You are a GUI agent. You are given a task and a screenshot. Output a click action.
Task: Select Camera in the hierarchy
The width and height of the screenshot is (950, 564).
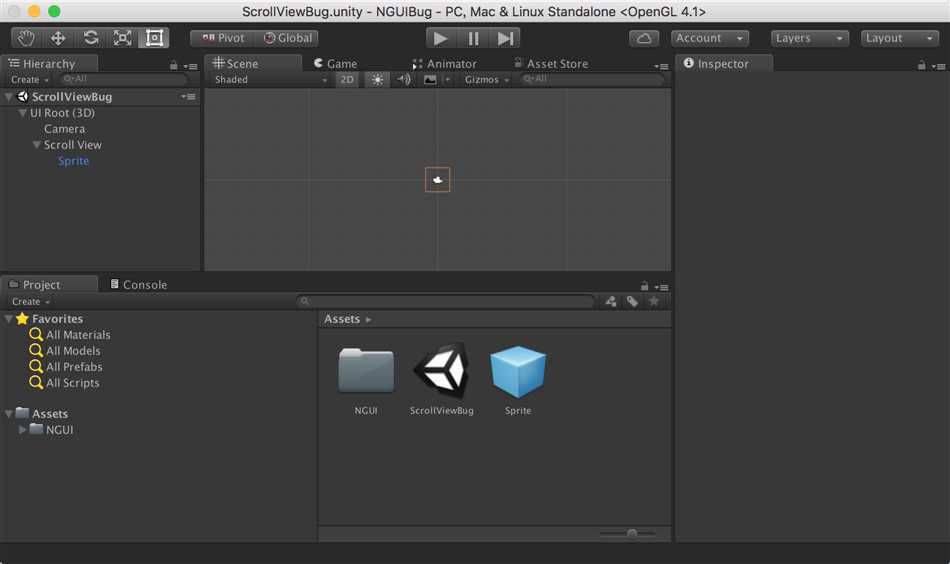64,128
